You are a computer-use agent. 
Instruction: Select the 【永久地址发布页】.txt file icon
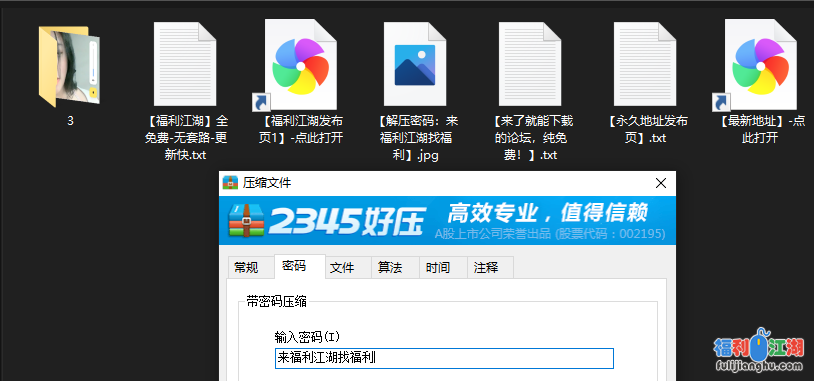click(645, 64)
